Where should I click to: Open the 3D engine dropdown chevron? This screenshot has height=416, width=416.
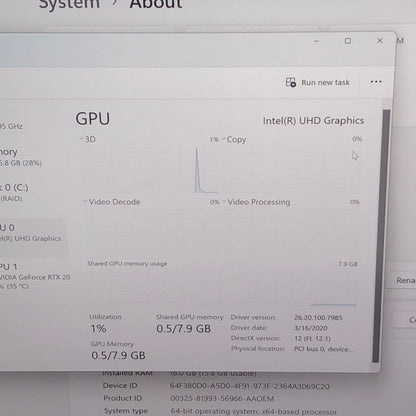[81, 138]
